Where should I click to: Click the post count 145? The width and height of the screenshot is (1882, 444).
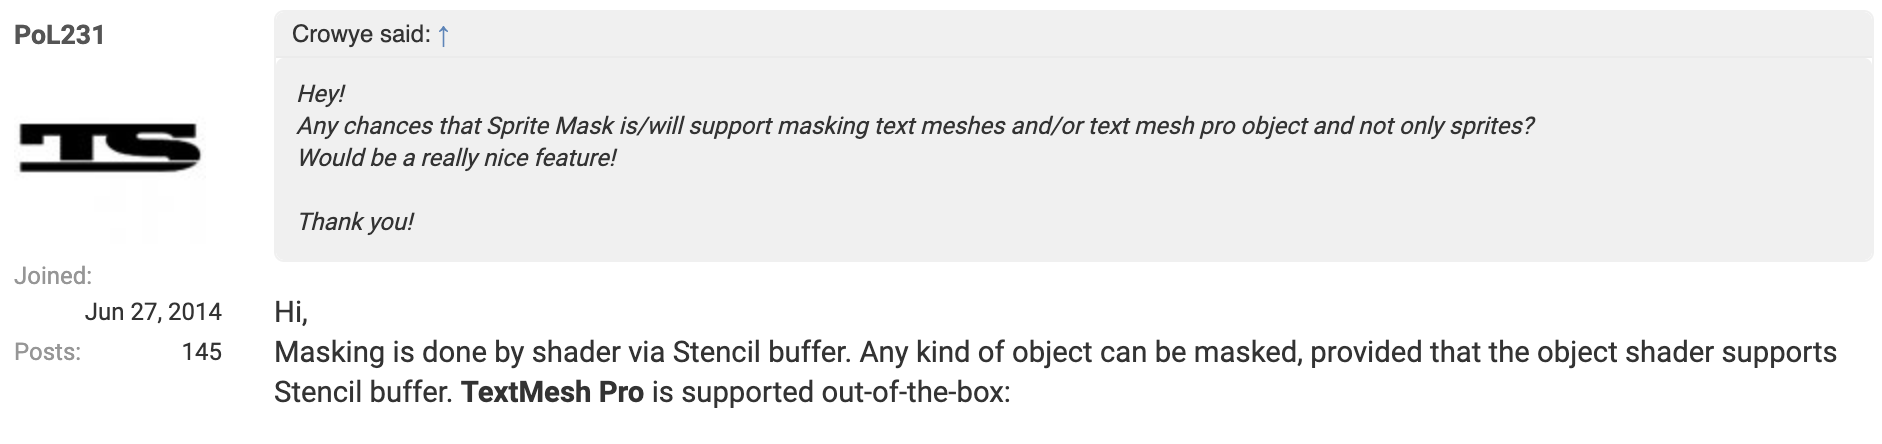pyautogui.click(x=202, y=352)
